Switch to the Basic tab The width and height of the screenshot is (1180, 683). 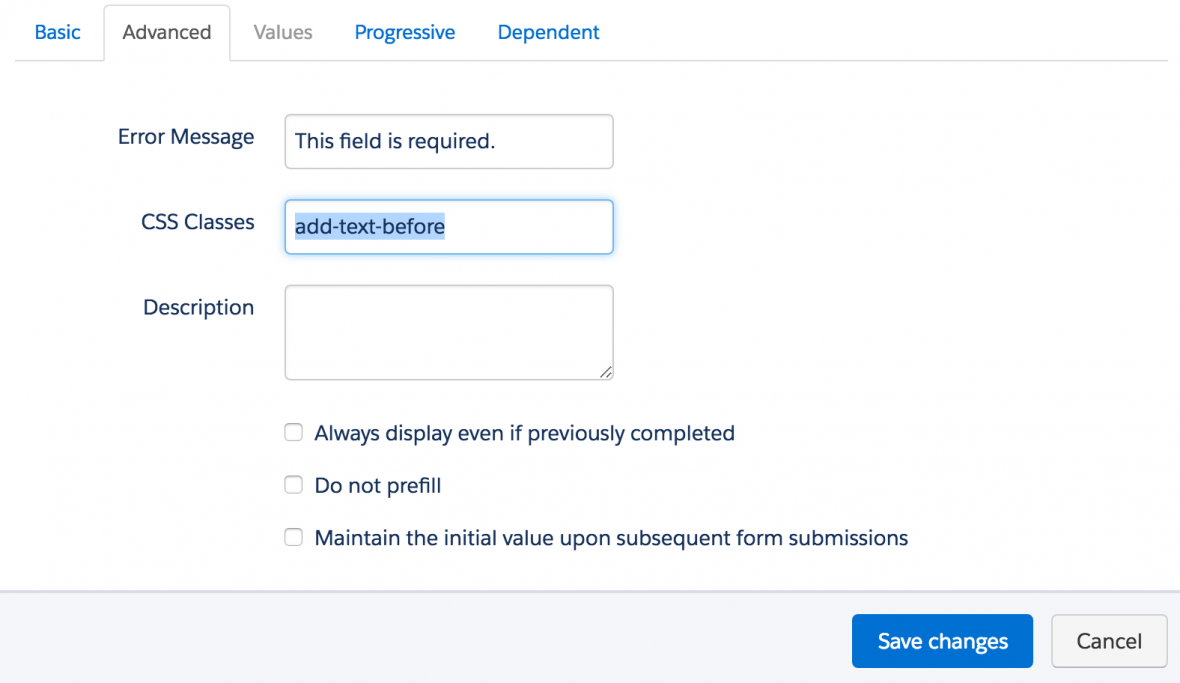coord(57,32)
